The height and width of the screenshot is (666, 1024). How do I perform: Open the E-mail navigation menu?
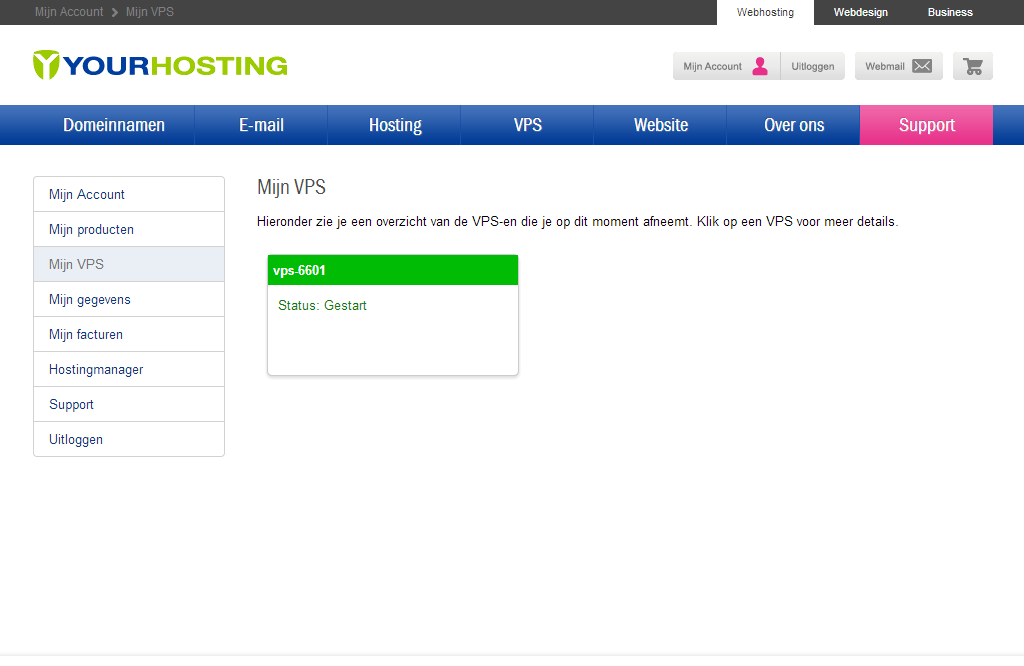pos(261,125)
